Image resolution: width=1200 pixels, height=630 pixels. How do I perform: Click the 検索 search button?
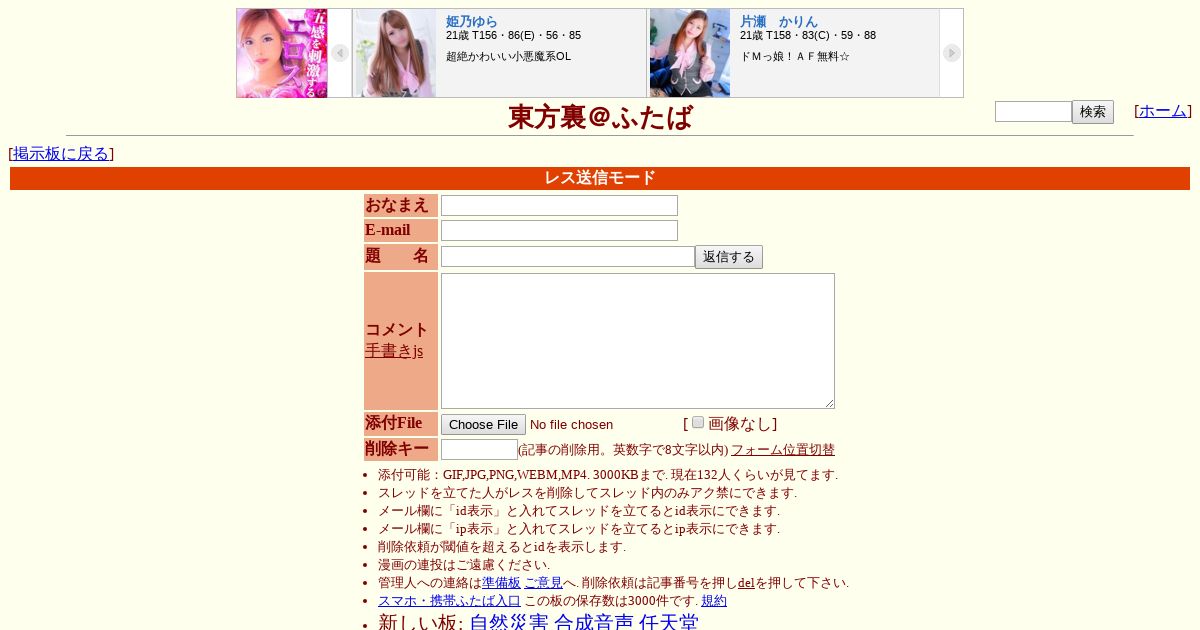pos(1093,112)
